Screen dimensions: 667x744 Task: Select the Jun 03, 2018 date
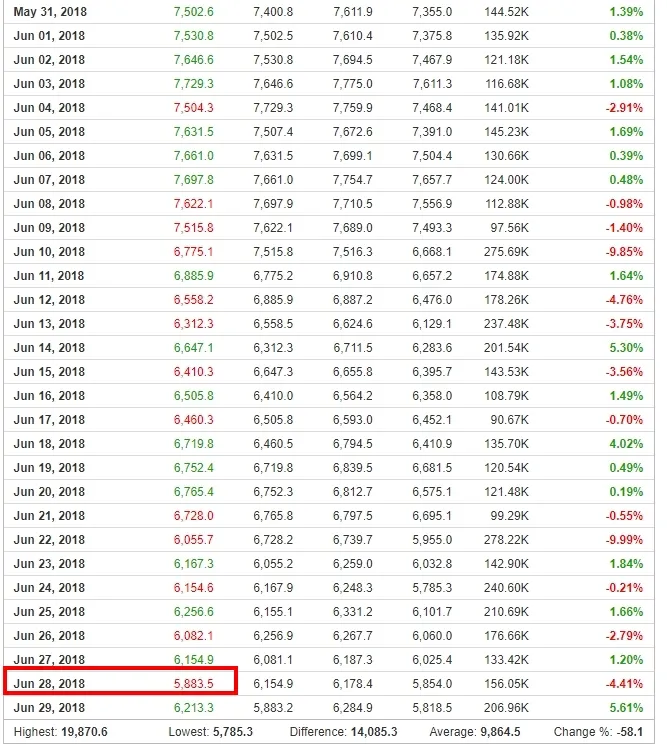pyautogui.click(x=49, y=84)
